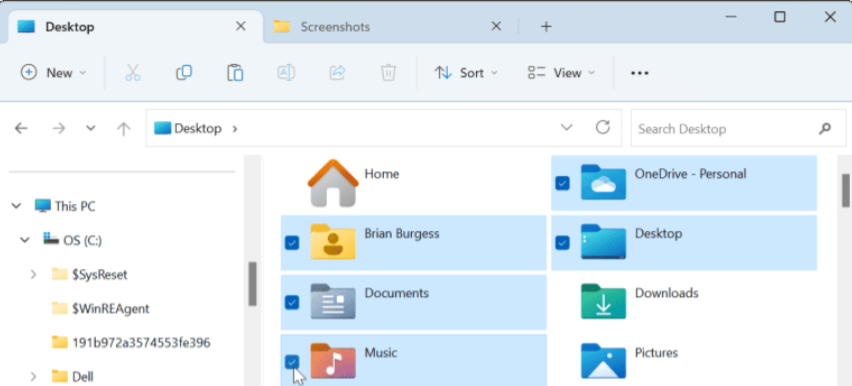Go up one level with up arrow
This screenshot has width=852, height=386.
pos(124,128)
